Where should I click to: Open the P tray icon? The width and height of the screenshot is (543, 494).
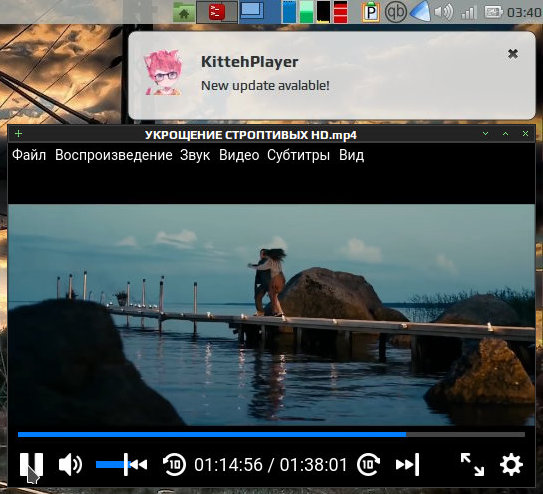click(x=371, y=12)
